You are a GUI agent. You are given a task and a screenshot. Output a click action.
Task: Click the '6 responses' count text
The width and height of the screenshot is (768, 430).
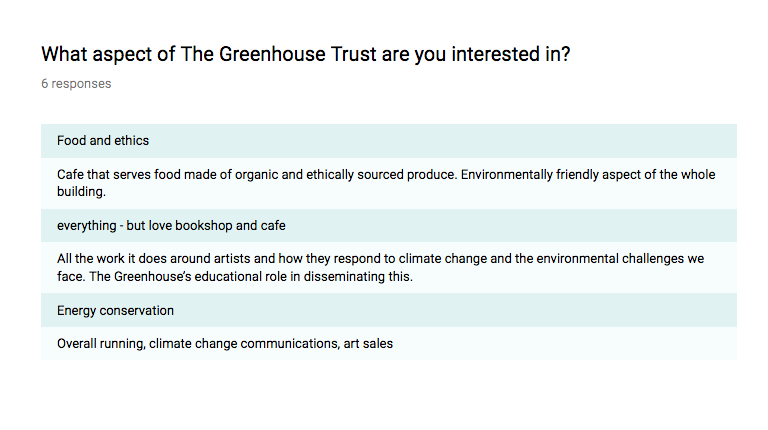click(x=76, y=84)
